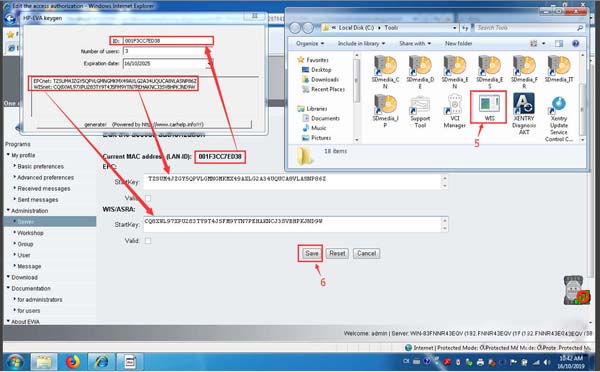Click the Reset button
Viewport: 600px width, 372px height.
(337, 253)
